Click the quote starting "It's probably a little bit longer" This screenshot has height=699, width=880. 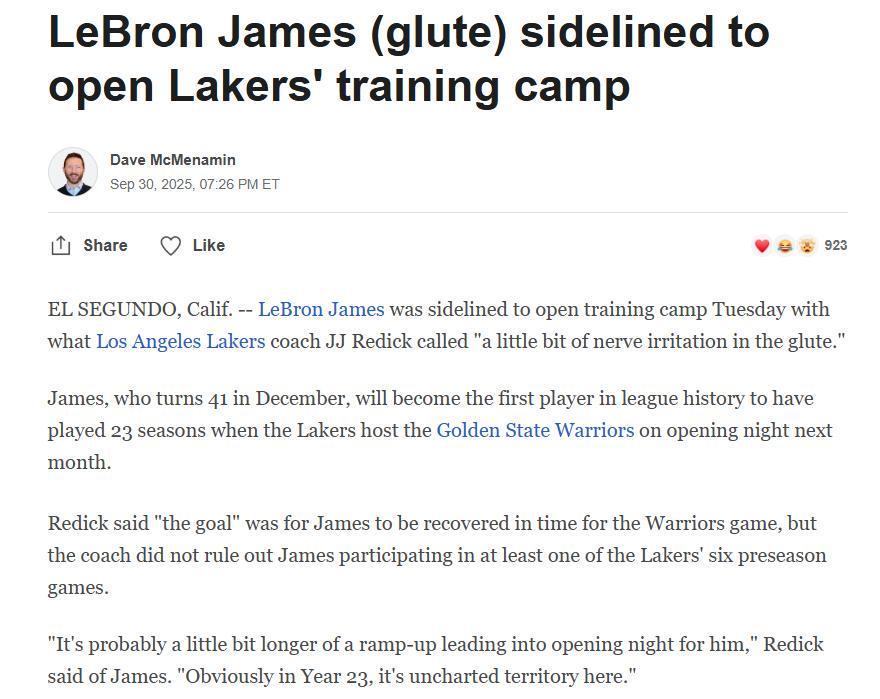coord(400,644)
